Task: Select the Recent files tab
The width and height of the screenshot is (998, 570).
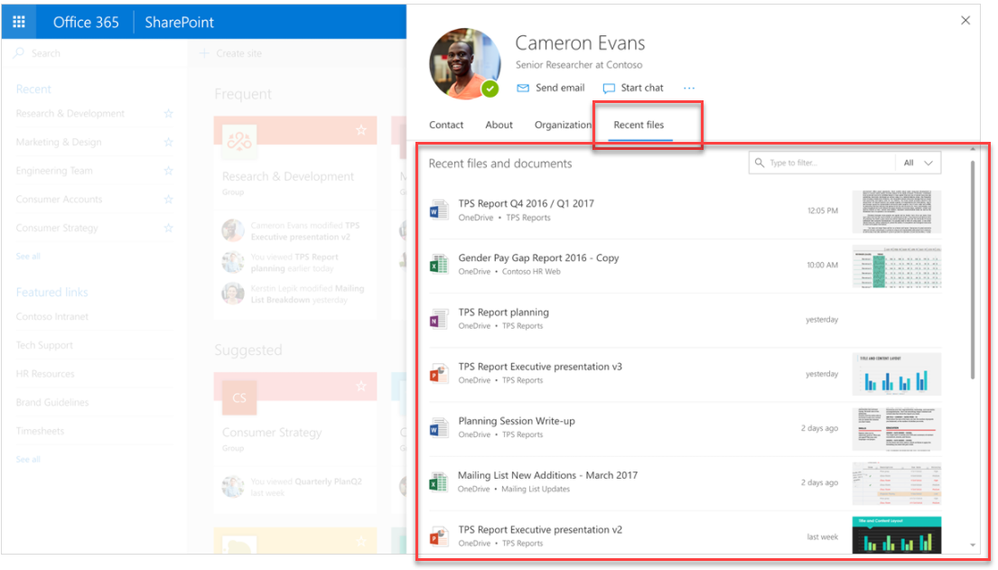Action: 638,125
